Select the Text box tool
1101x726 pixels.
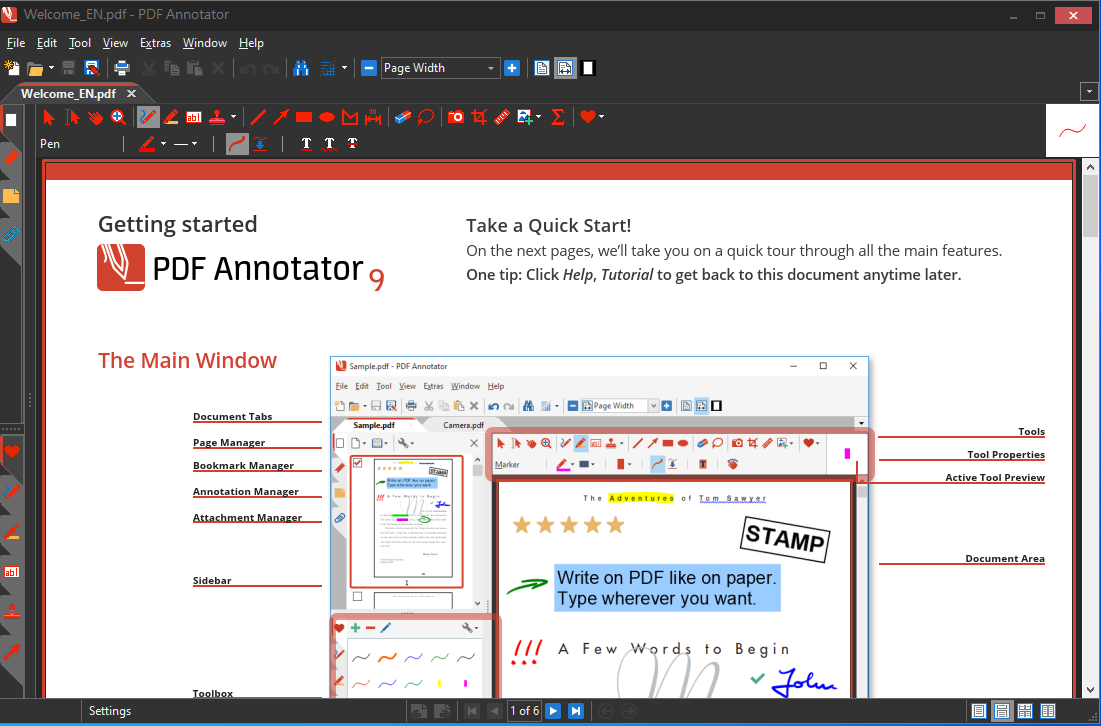tap(194, 117)
